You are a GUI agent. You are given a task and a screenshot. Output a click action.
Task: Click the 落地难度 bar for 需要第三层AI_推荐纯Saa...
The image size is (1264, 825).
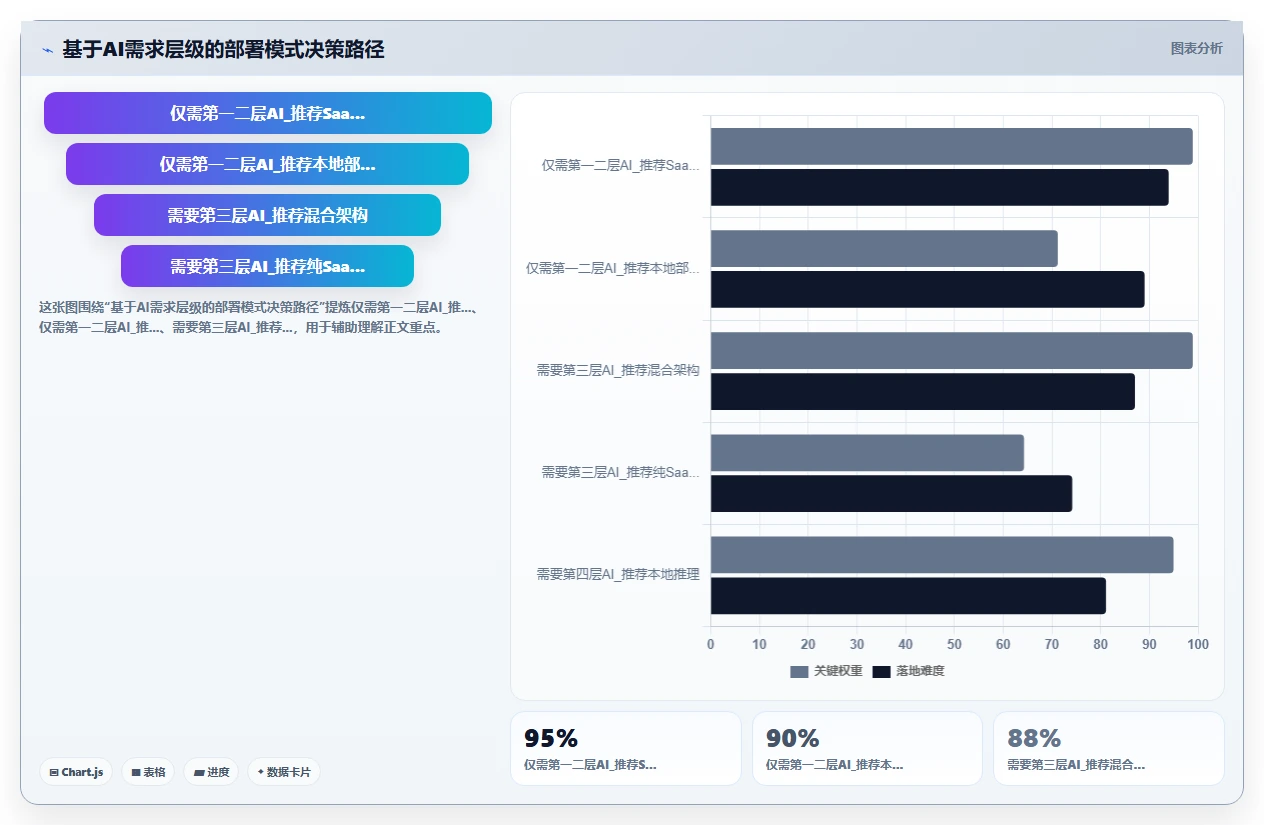[891, 493]
